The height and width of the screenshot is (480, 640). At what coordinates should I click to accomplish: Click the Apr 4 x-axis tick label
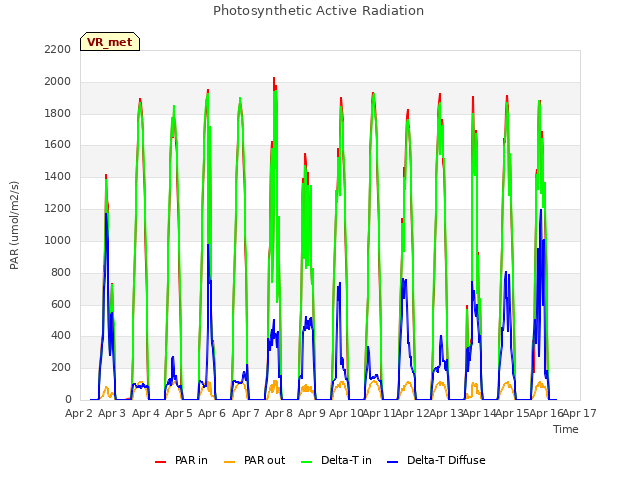[x=146, y=413]
